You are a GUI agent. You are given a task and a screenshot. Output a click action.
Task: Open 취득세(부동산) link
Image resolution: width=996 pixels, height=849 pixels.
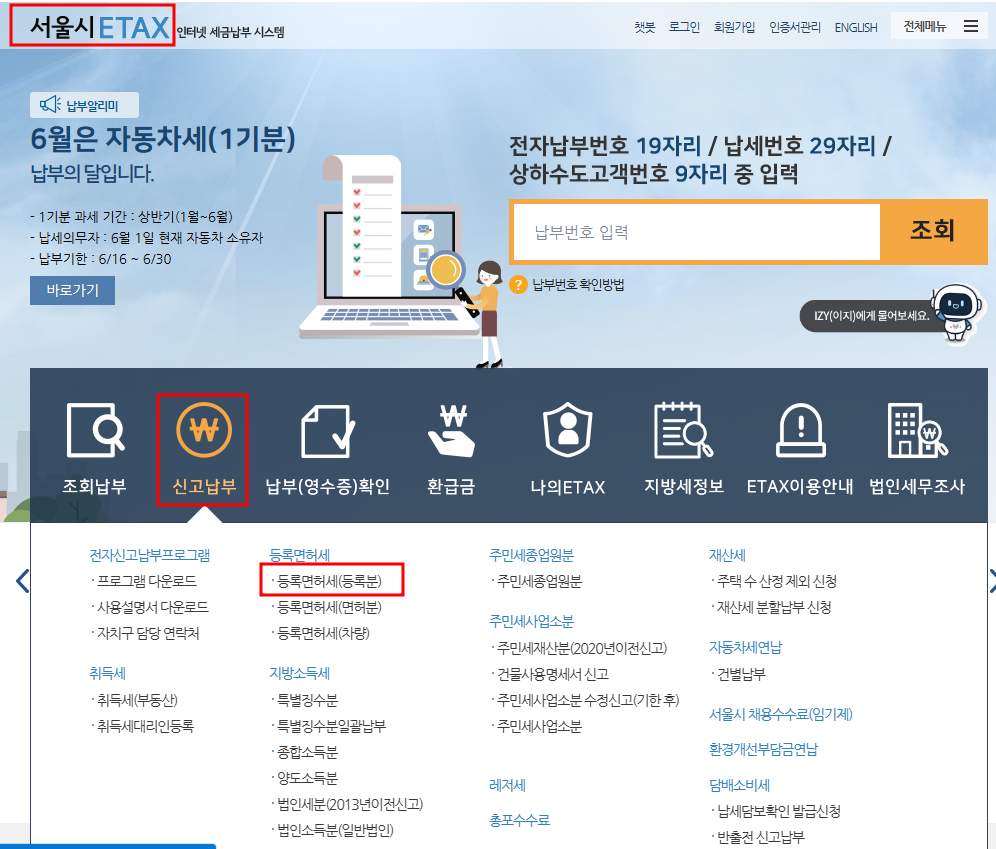(x=137, y=700)
